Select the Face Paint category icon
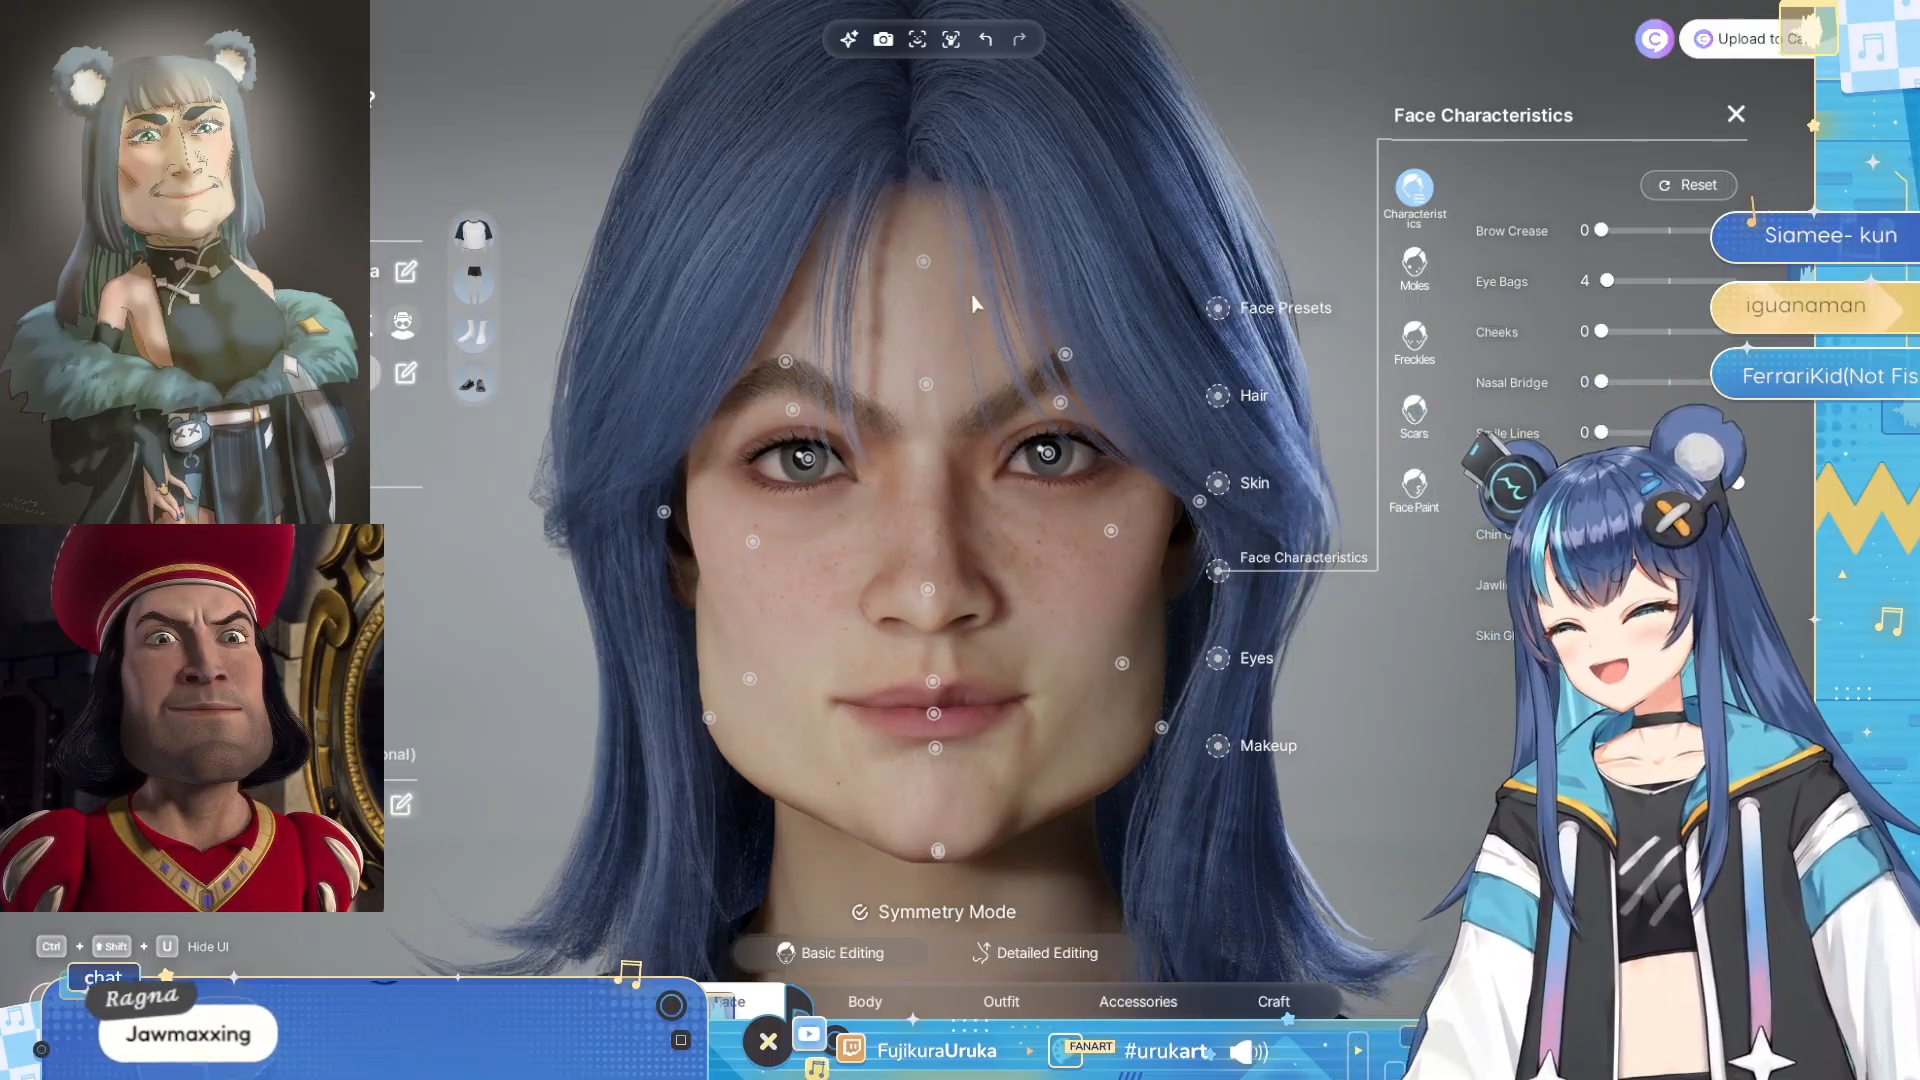This screenshot has height=1080, width=1920. pos(1414,490)
